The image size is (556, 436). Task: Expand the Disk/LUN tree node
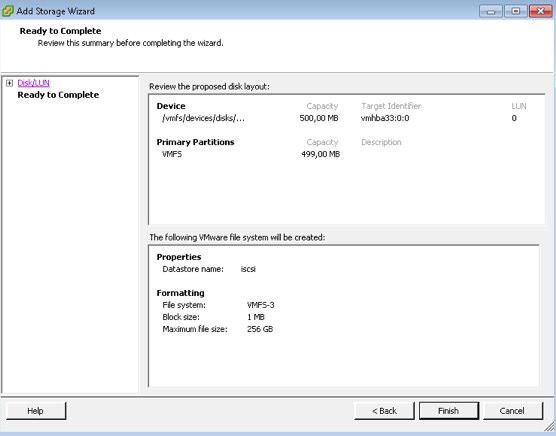(10, 83)
